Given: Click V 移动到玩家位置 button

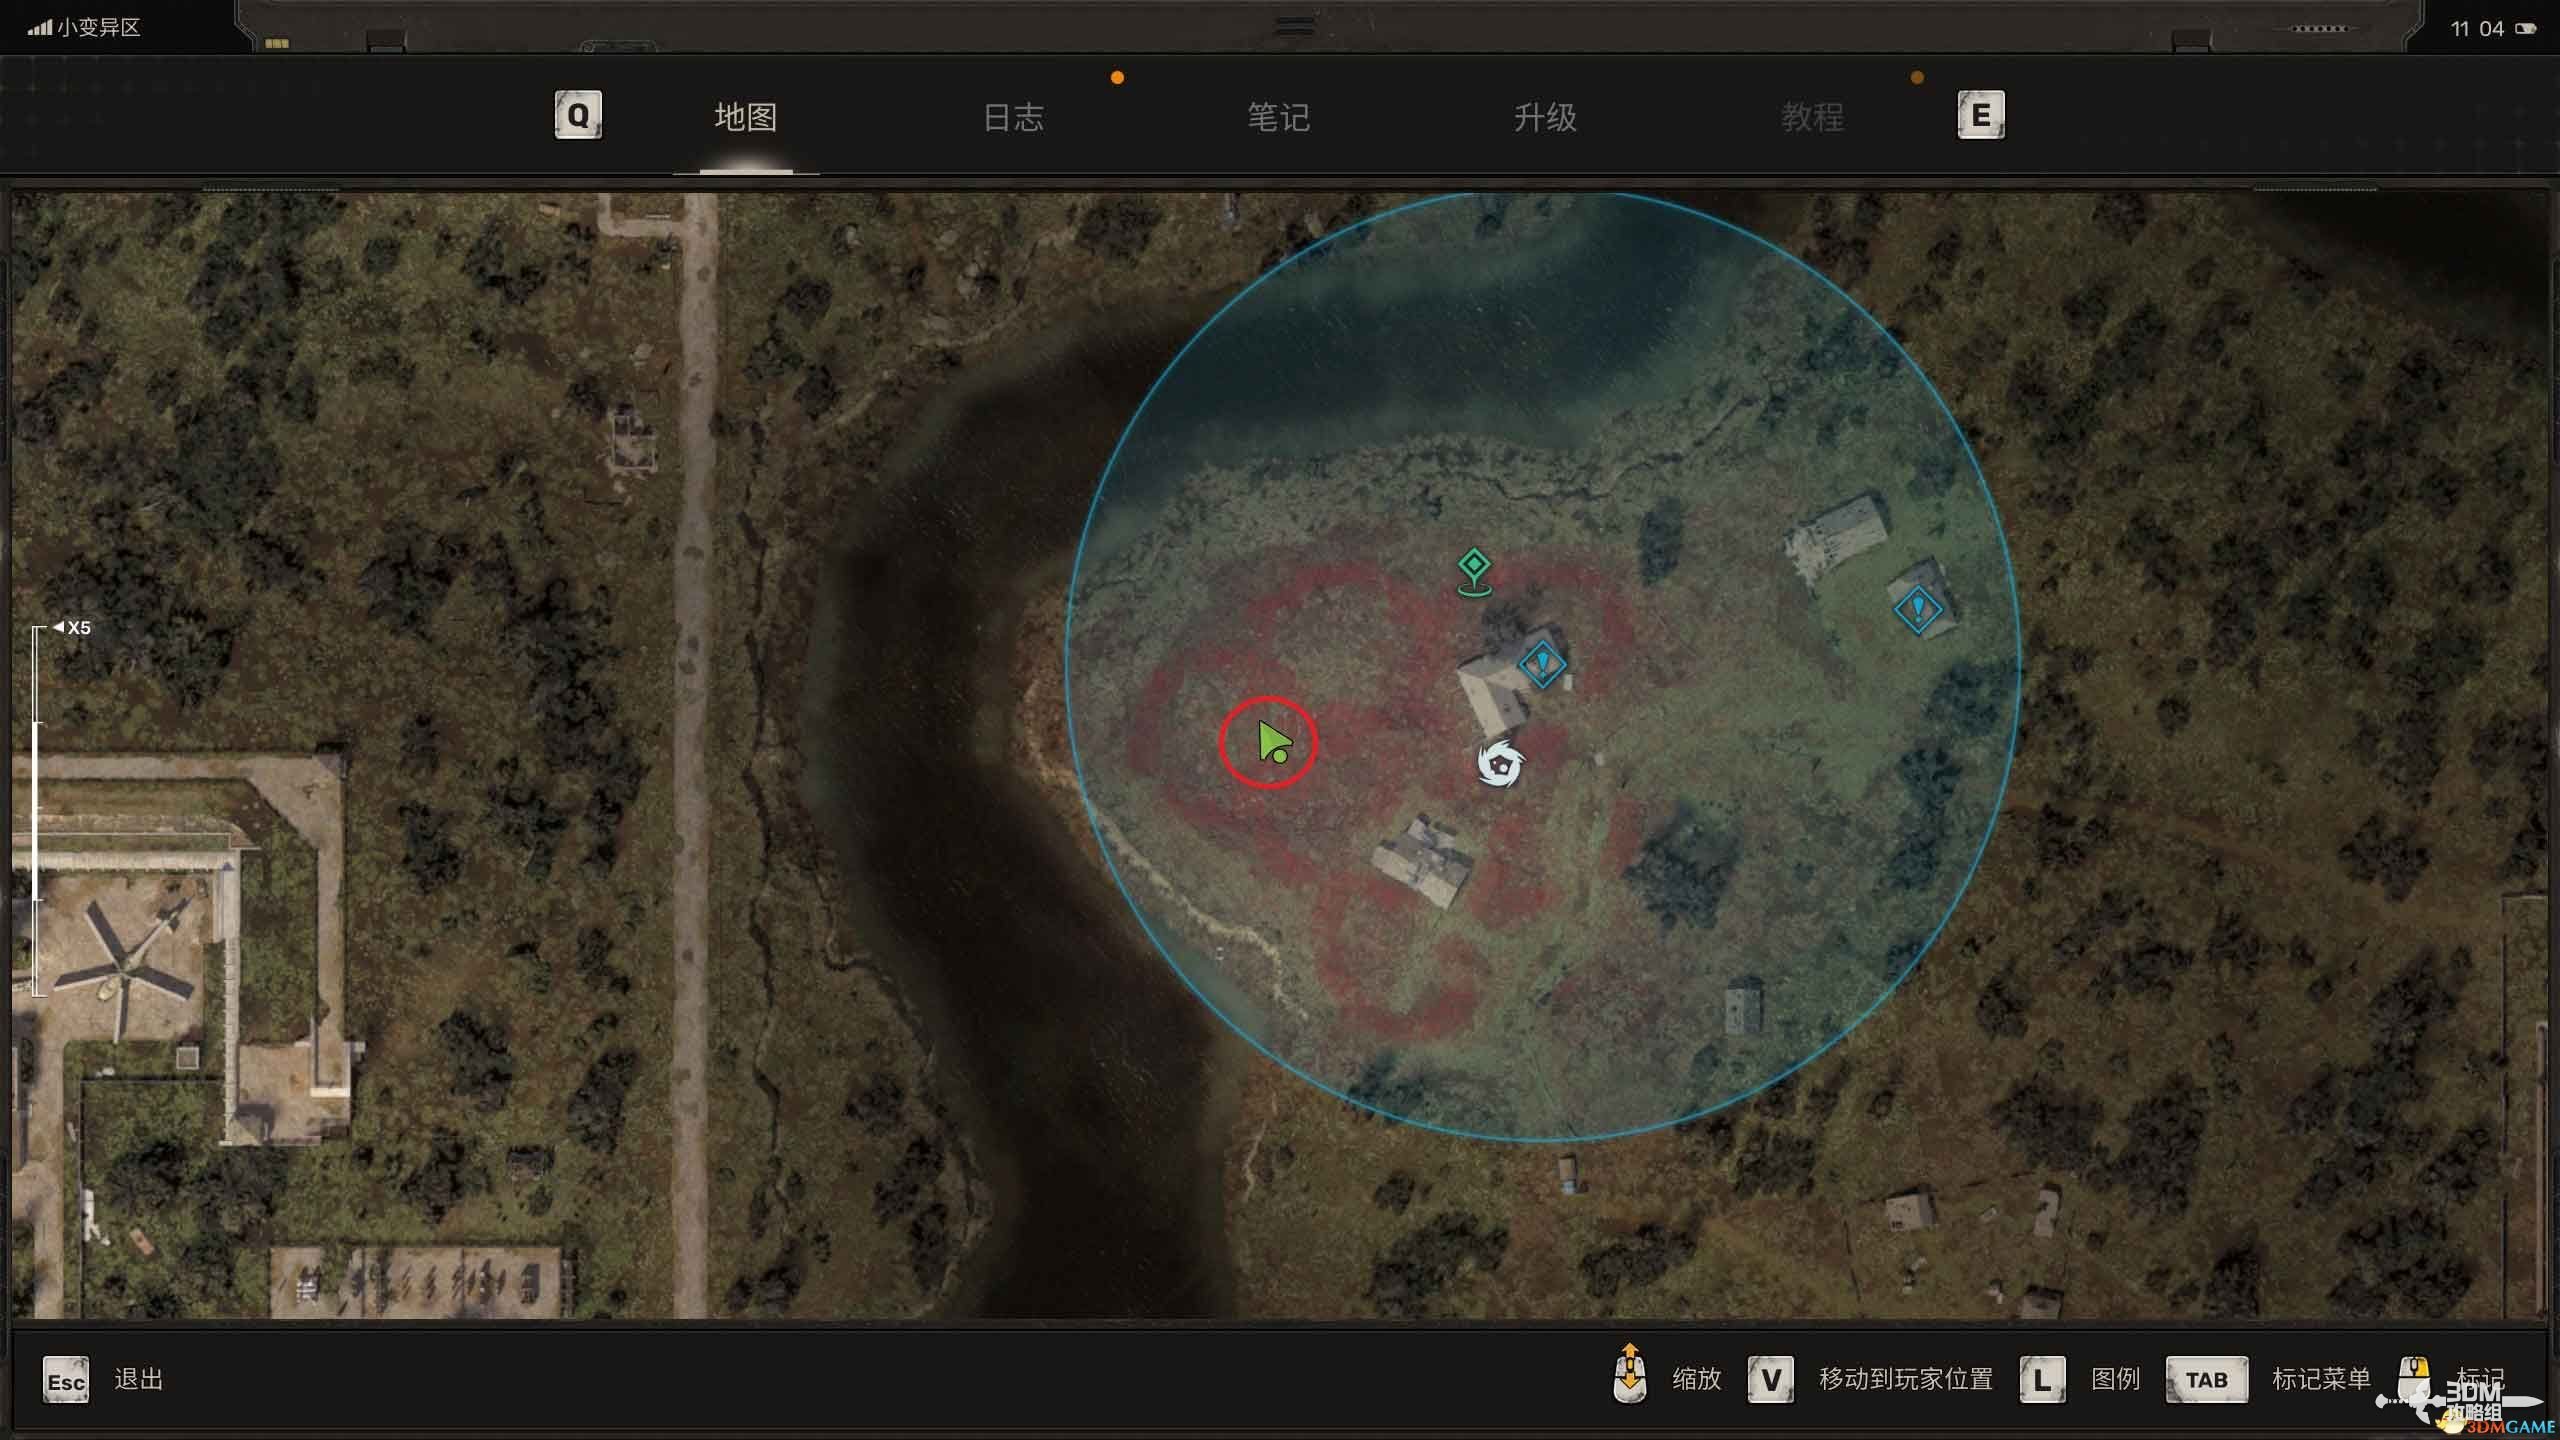Looking at the screenshot, I should click(1771, 1380).
